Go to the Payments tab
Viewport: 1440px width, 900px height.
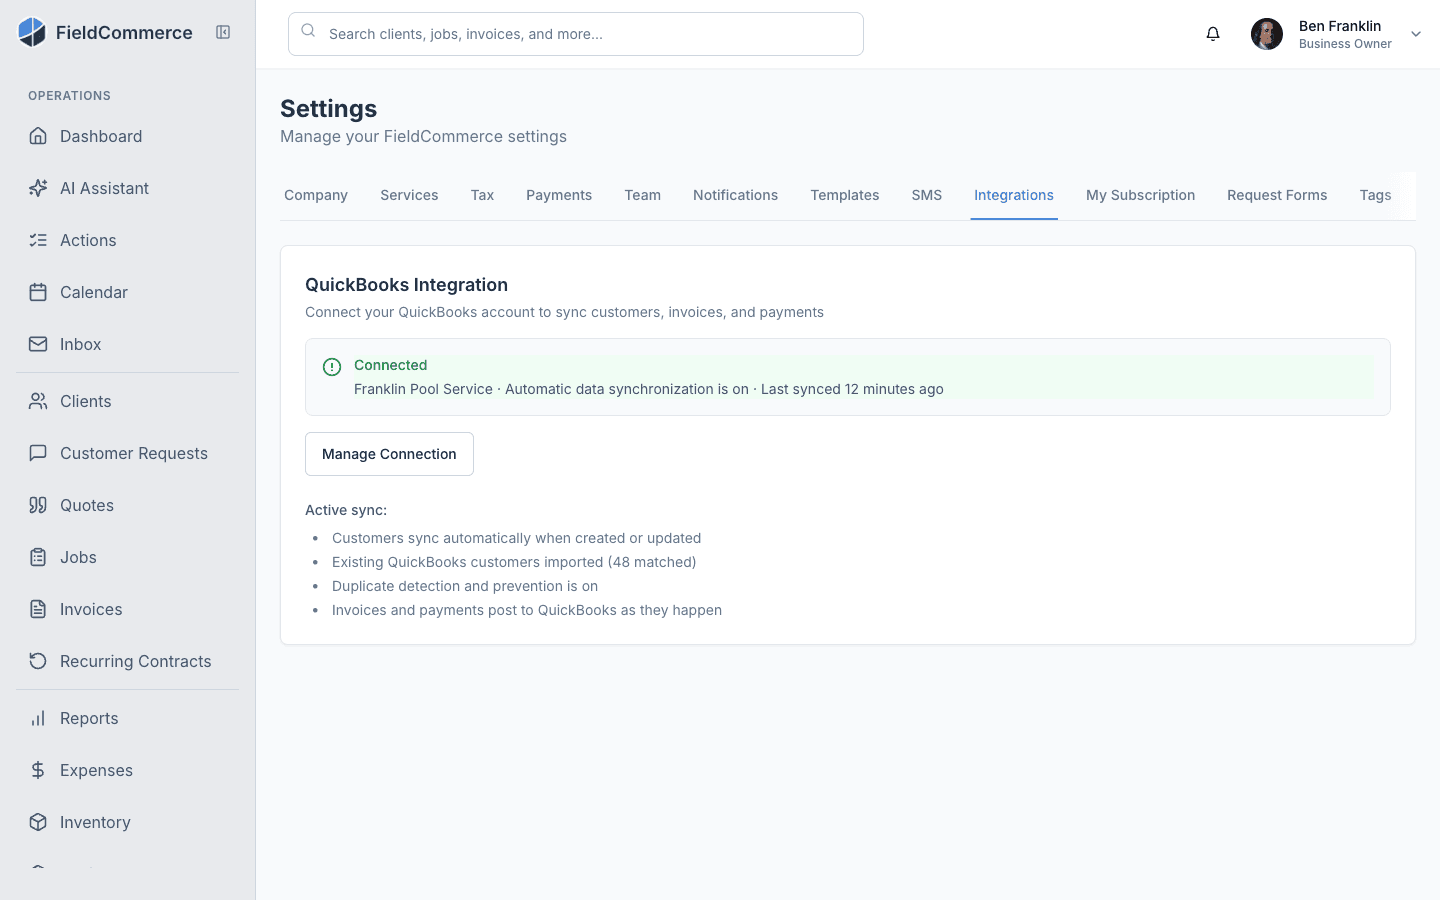coord(559,195)
